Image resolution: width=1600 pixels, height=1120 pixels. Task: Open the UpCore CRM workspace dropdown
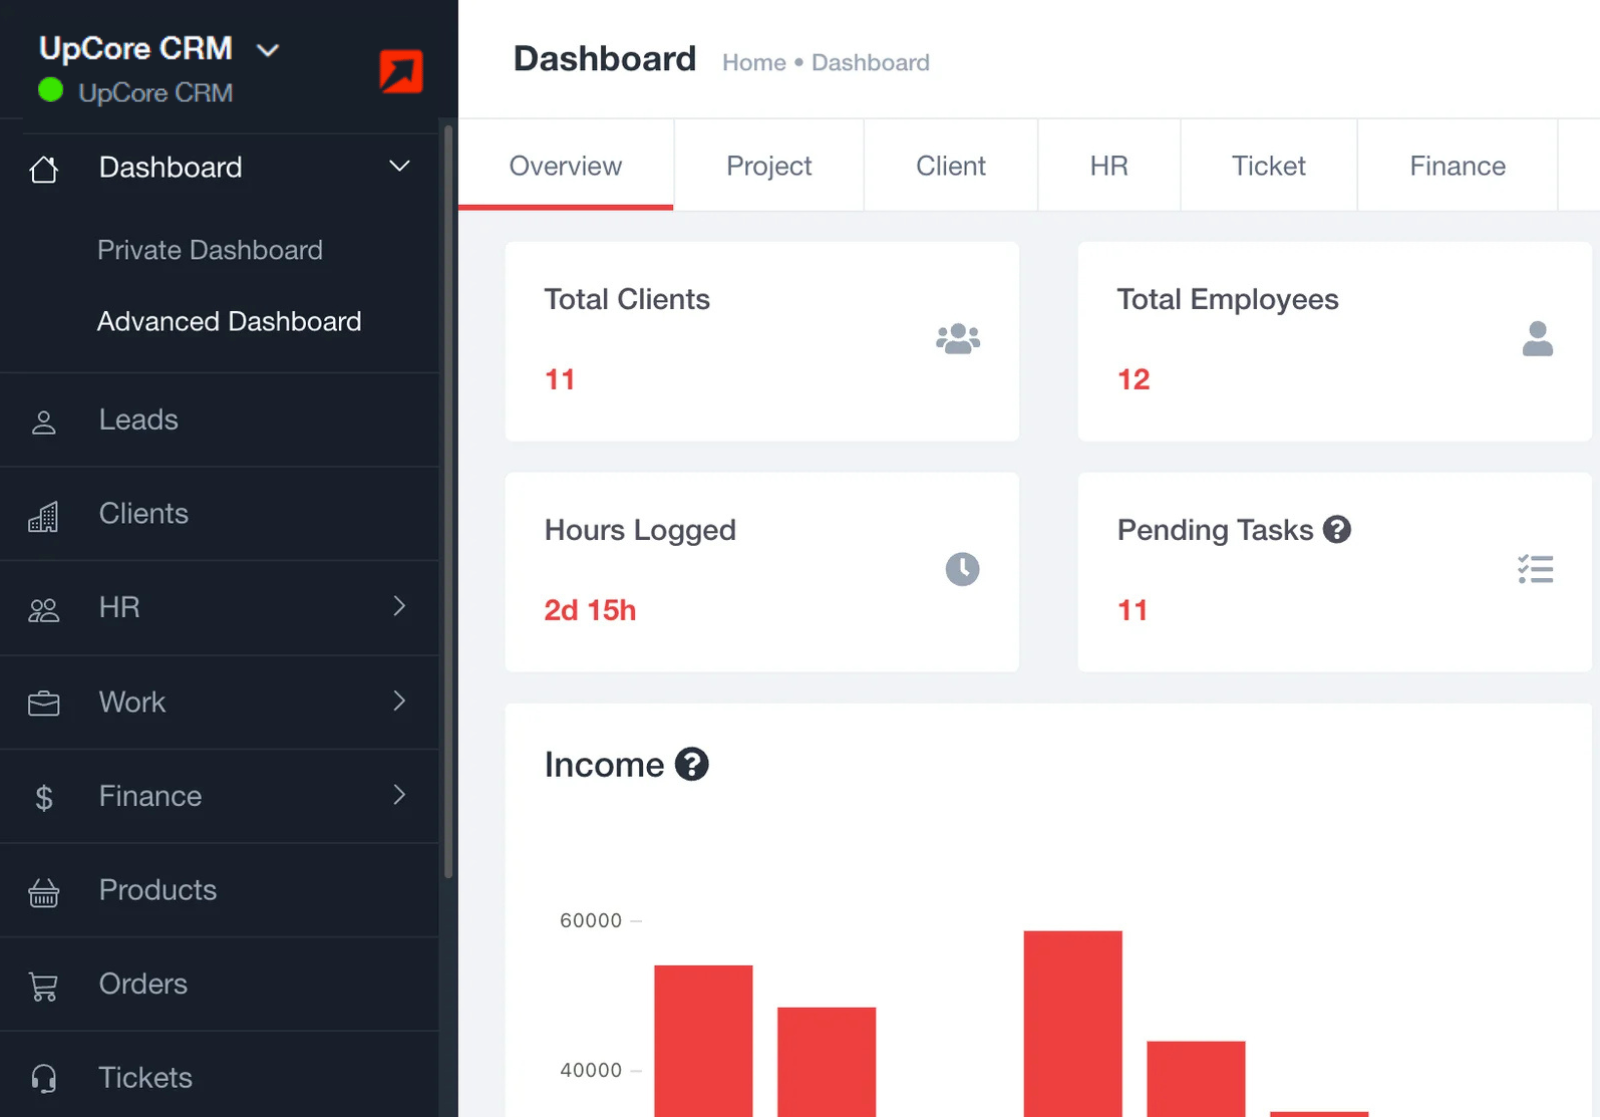click(x=267, y=50)
